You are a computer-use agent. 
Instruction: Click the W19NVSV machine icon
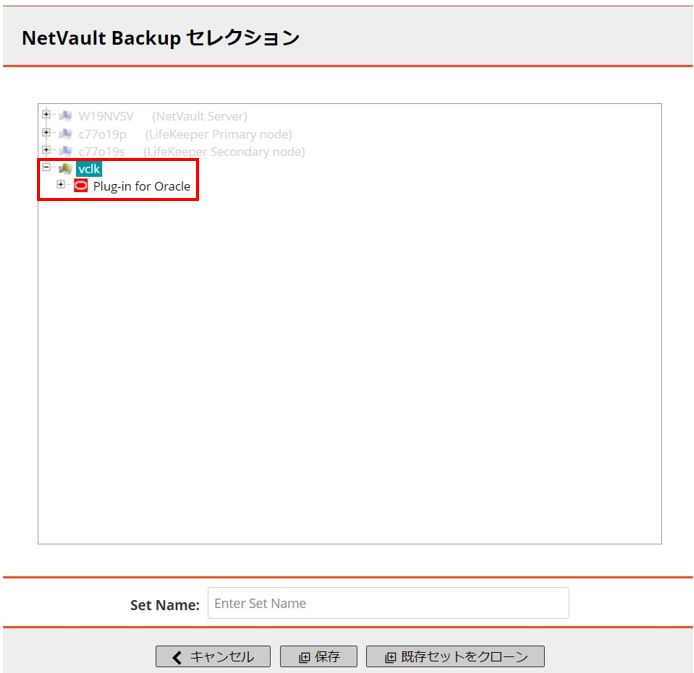click(x=65, y=116)
